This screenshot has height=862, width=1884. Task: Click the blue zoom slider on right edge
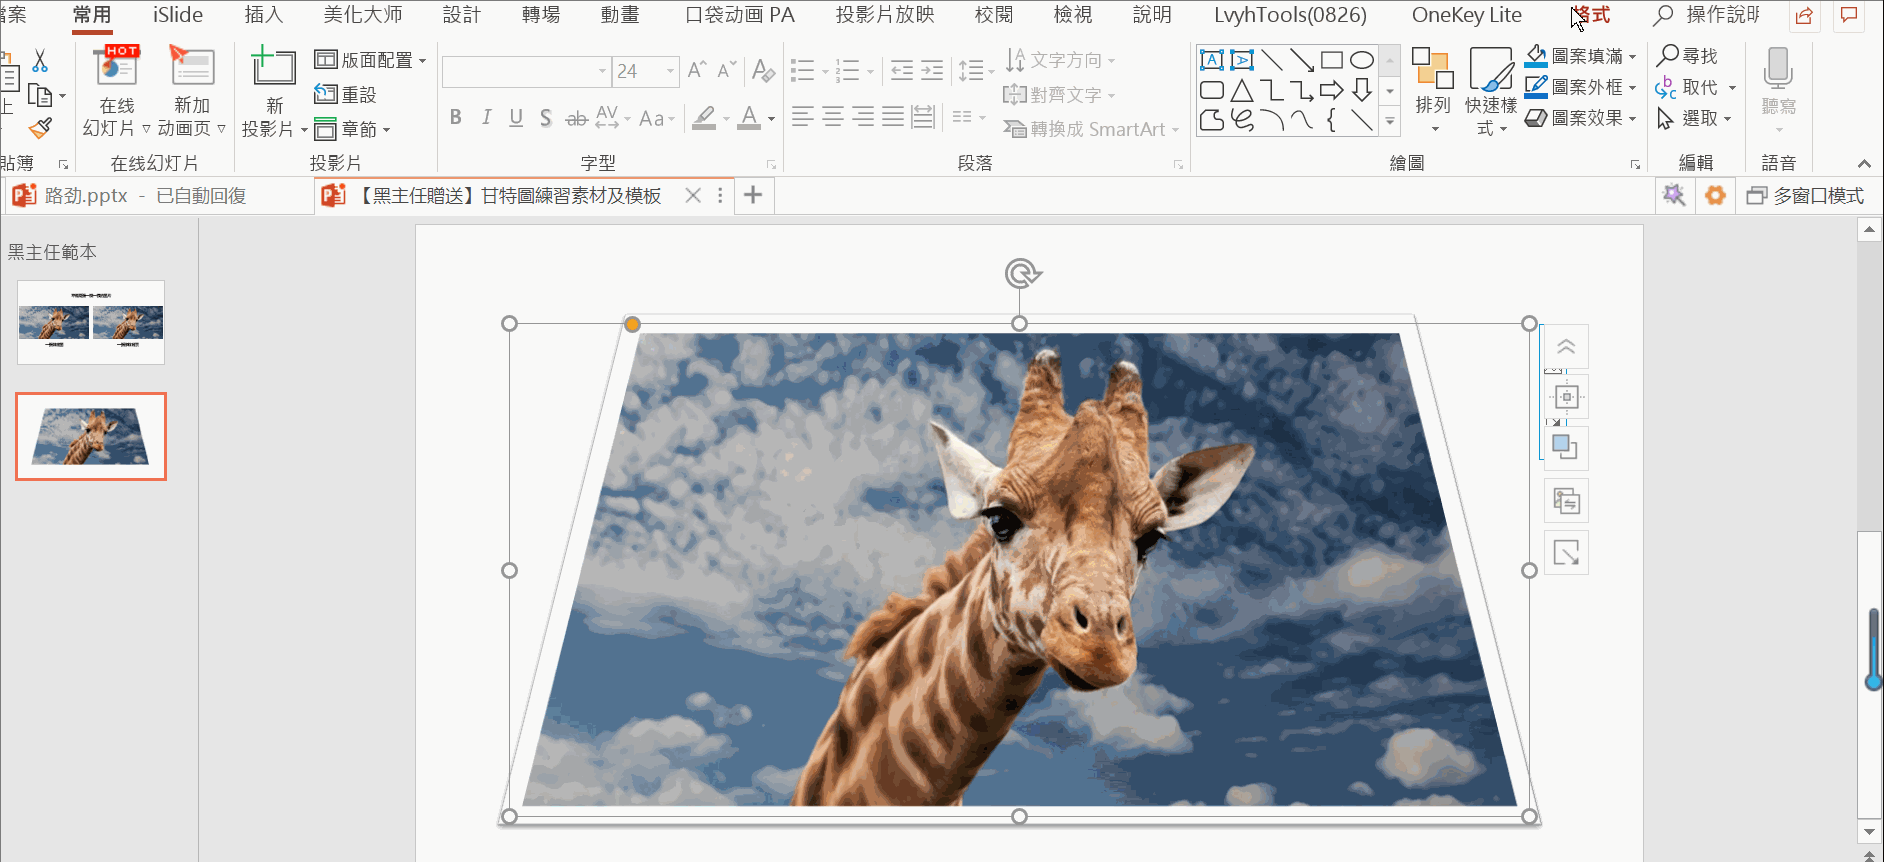tap(1873, 650)
